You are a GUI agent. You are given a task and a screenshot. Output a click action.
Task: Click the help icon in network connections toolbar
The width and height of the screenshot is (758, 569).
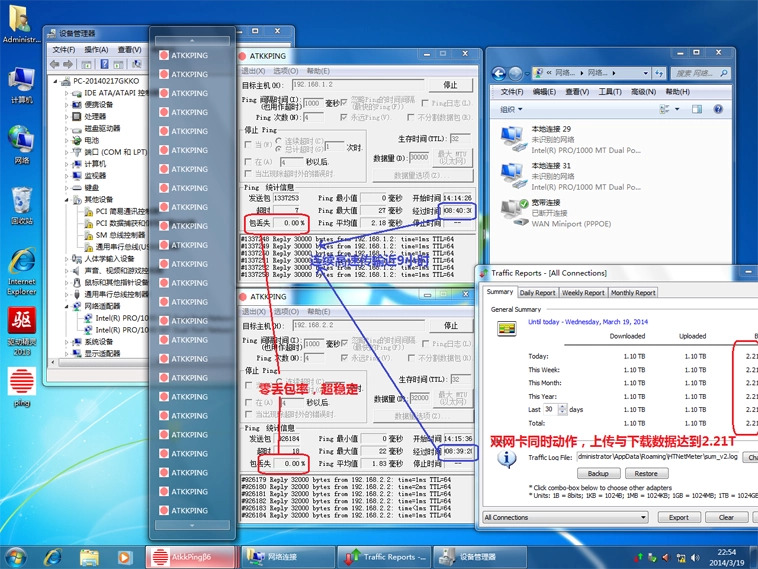(717, 109)
